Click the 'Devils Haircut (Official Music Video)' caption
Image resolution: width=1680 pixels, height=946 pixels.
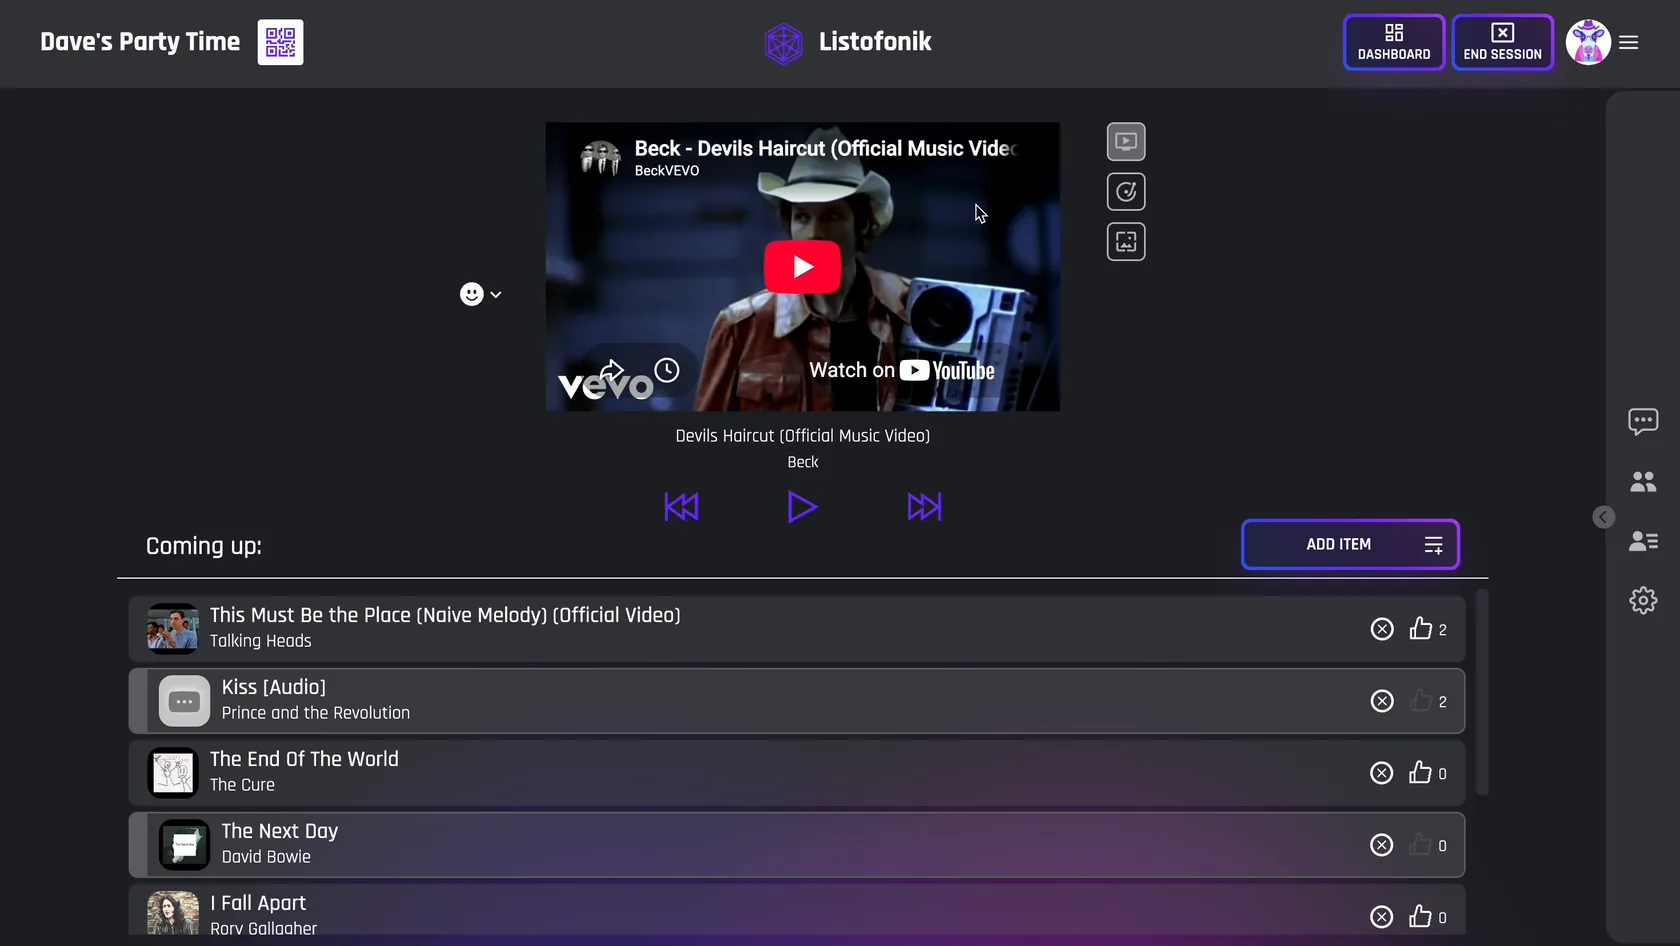click(x=802, y=436)
